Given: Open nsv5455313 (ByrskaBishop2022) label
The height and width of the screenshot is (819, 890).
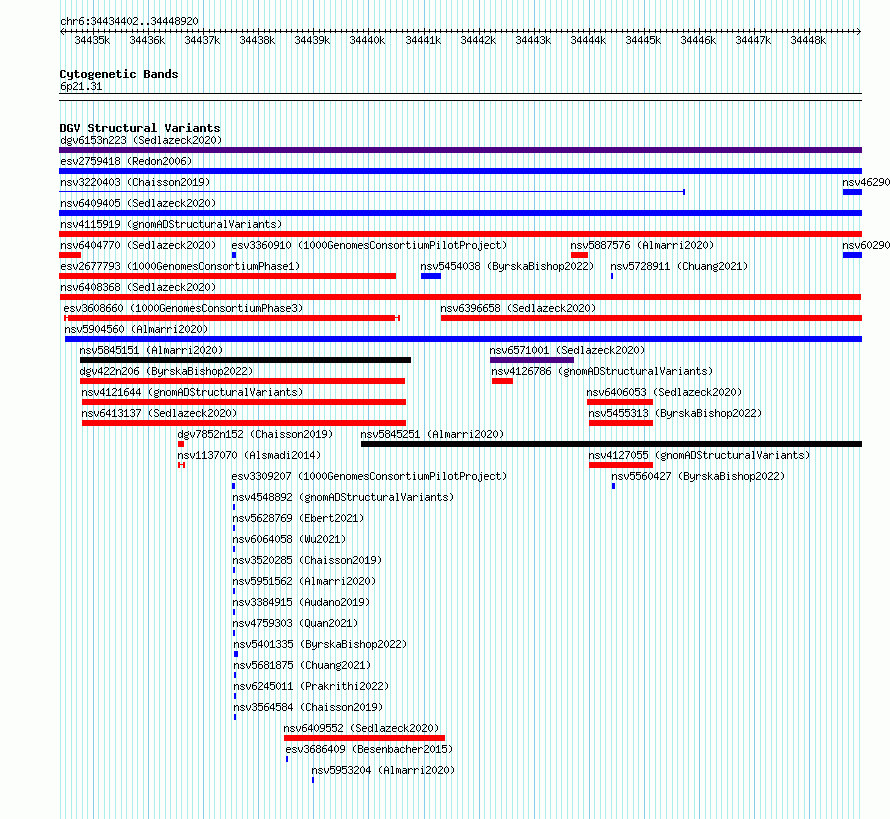Looking at the screenshot, I should (675, 413).
